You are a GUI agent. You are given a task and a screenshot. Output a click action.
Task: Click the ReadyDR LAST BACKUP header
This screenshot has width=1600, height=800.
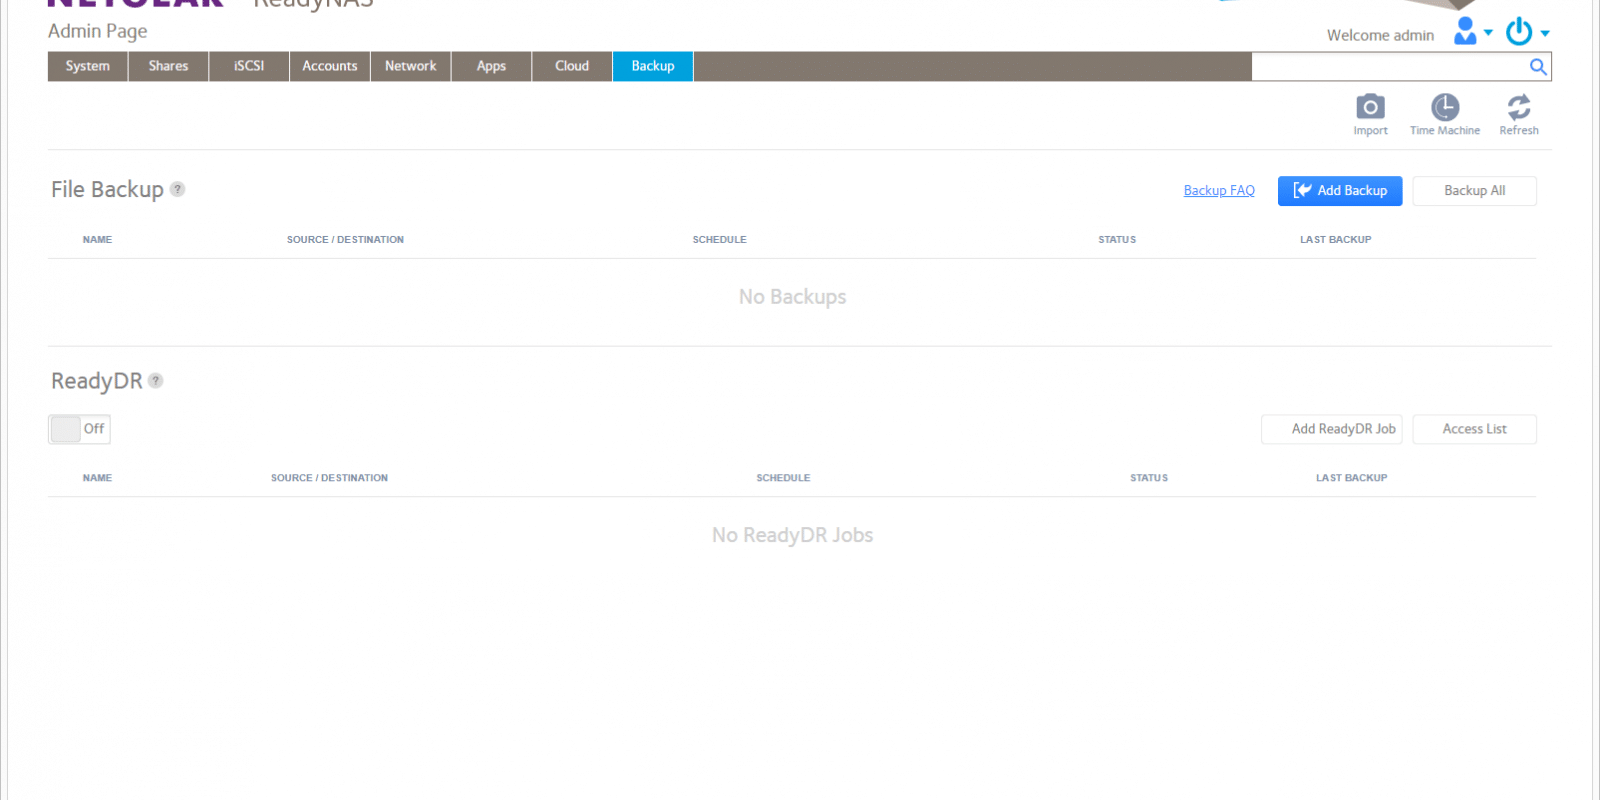(x=1352, y=478)
